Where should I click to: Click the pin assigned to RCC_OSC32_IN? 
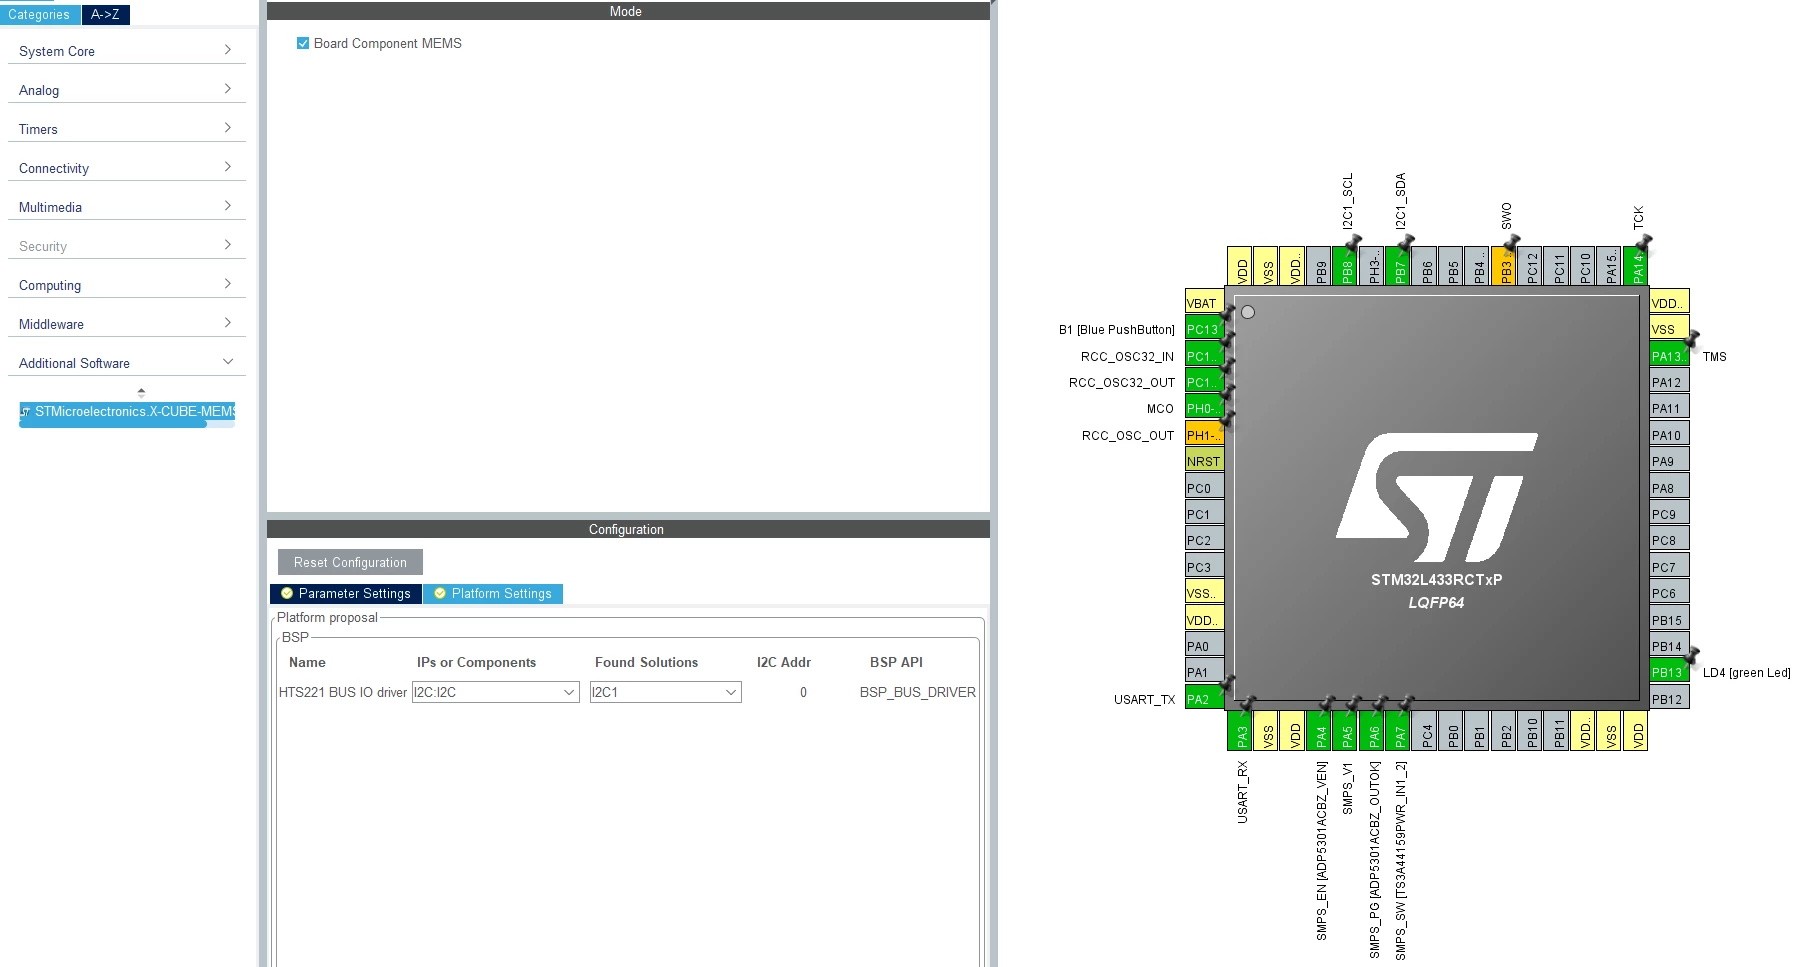[1204, 356]
